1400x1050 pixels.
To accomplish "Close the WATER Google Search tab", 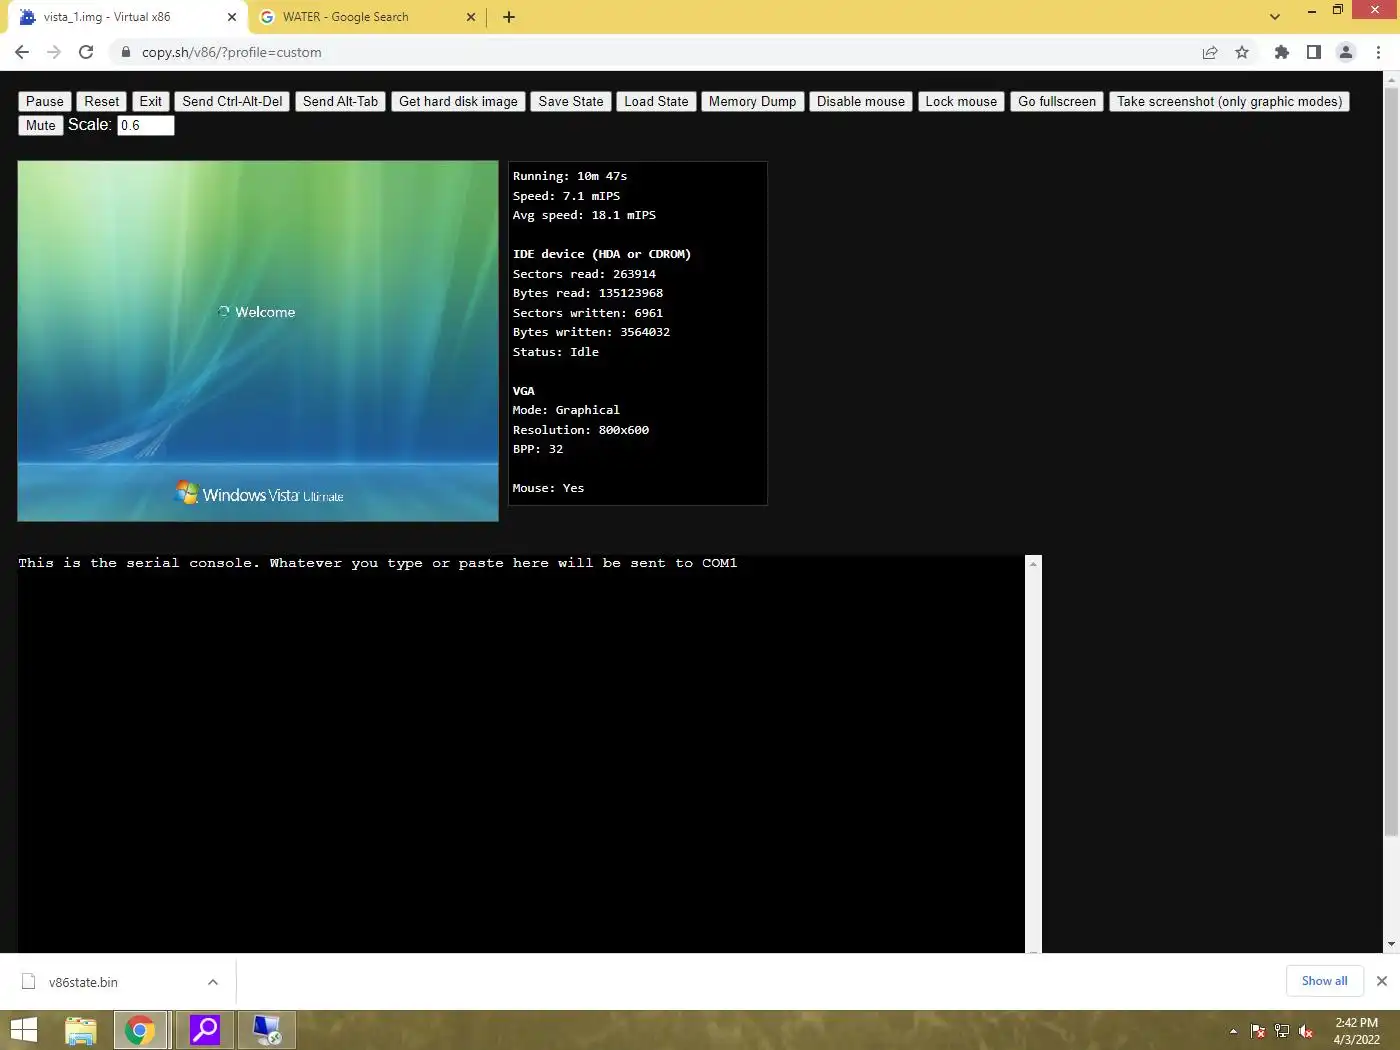I will pyautogui.click(x=472, y=17).
